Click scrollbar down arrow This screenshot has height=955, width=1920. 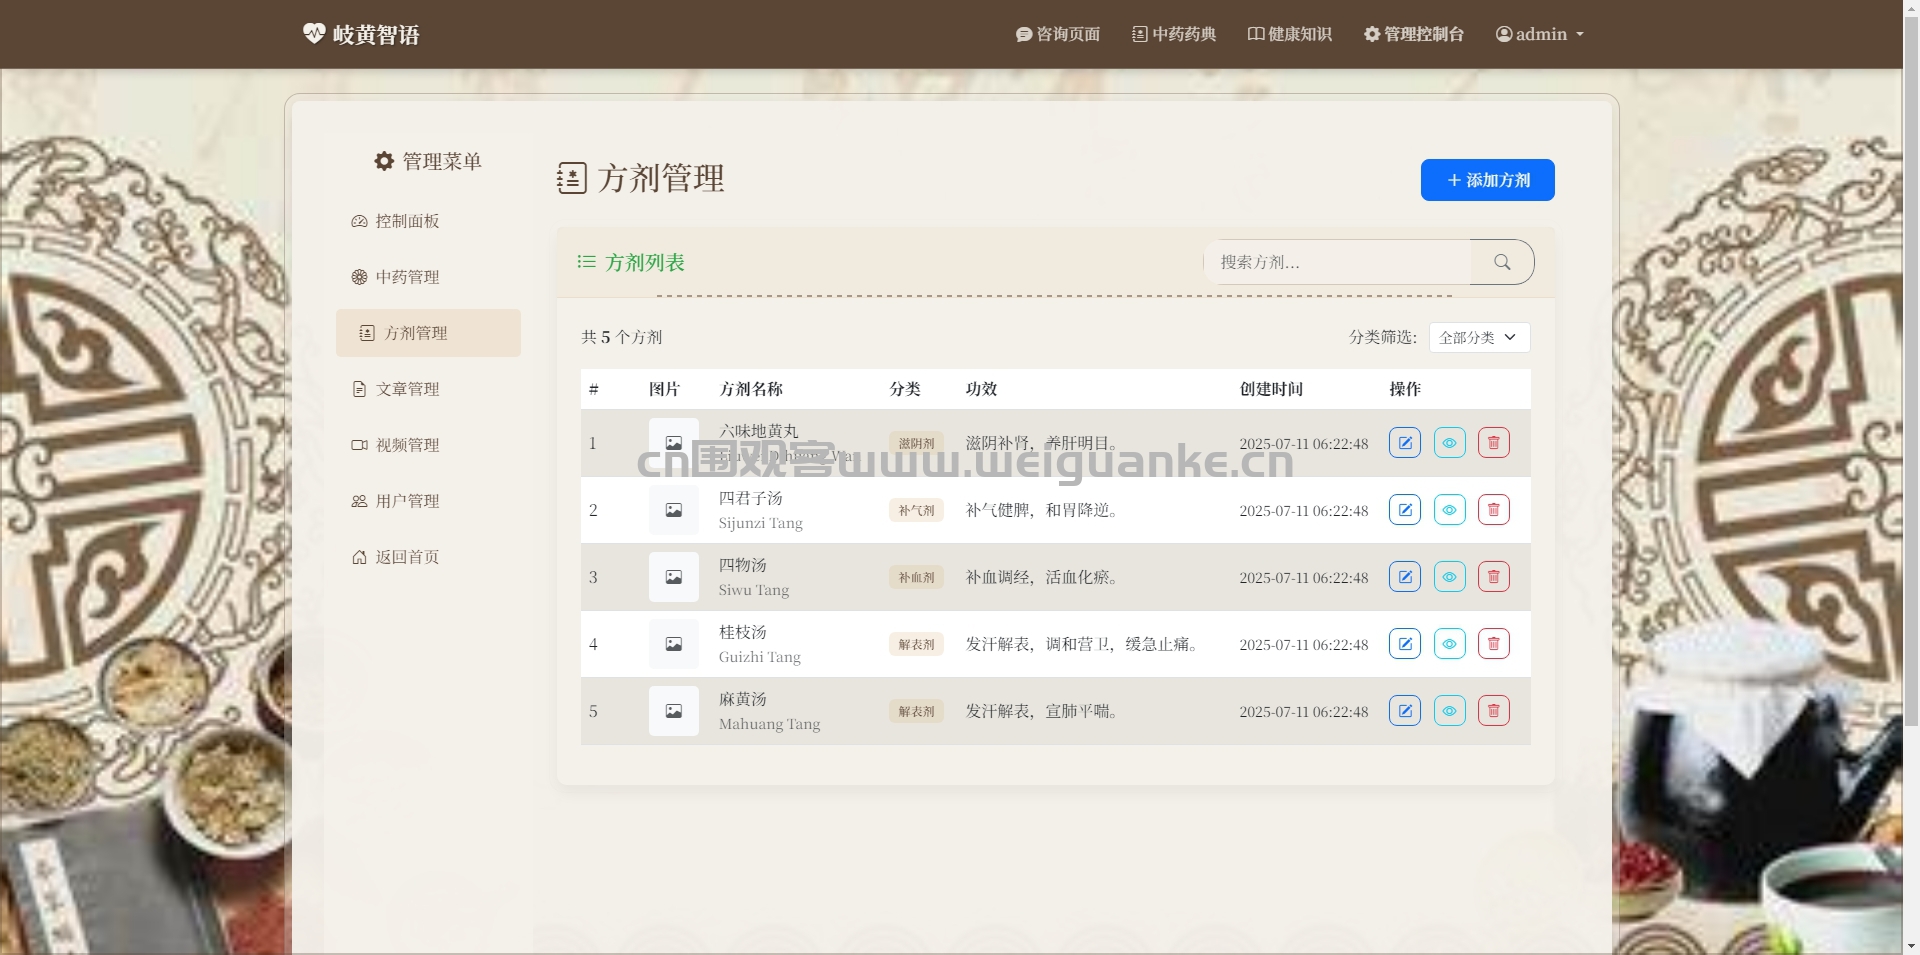1911,946
